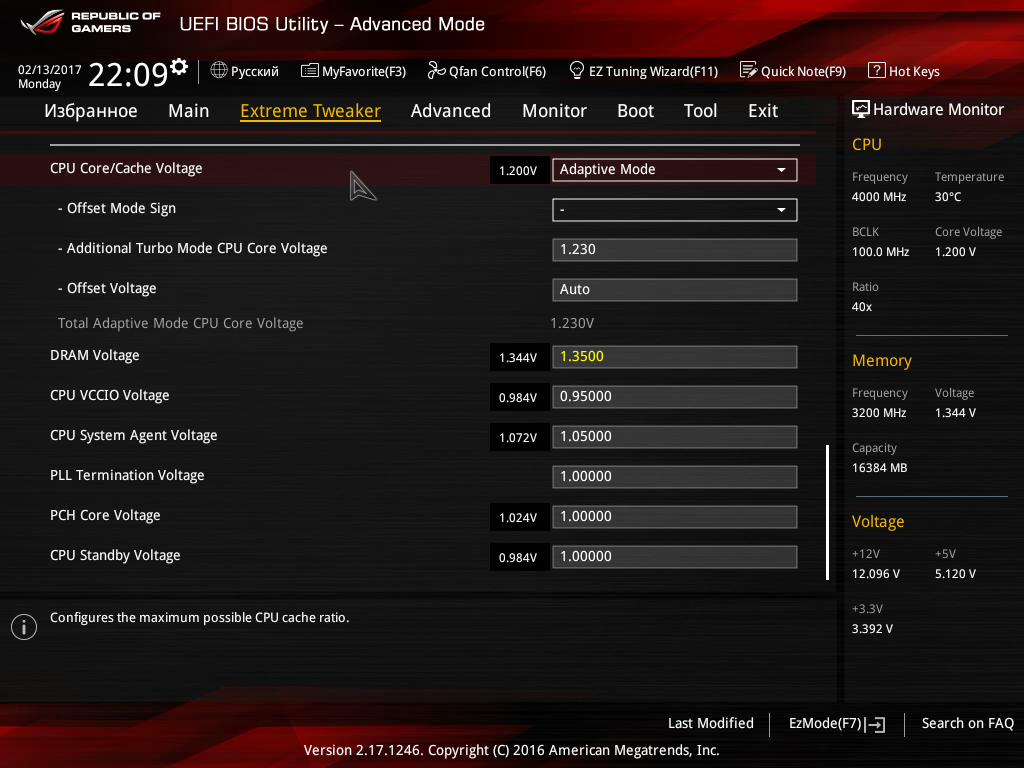Click the DRAM Voltage label

95,355
